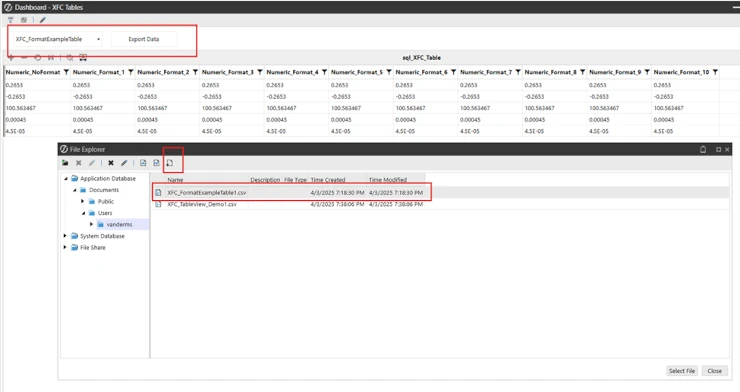Collapse the Documents folder node
Image resolution: width=740 pixels, height=392 pixels.
[75, 190]
